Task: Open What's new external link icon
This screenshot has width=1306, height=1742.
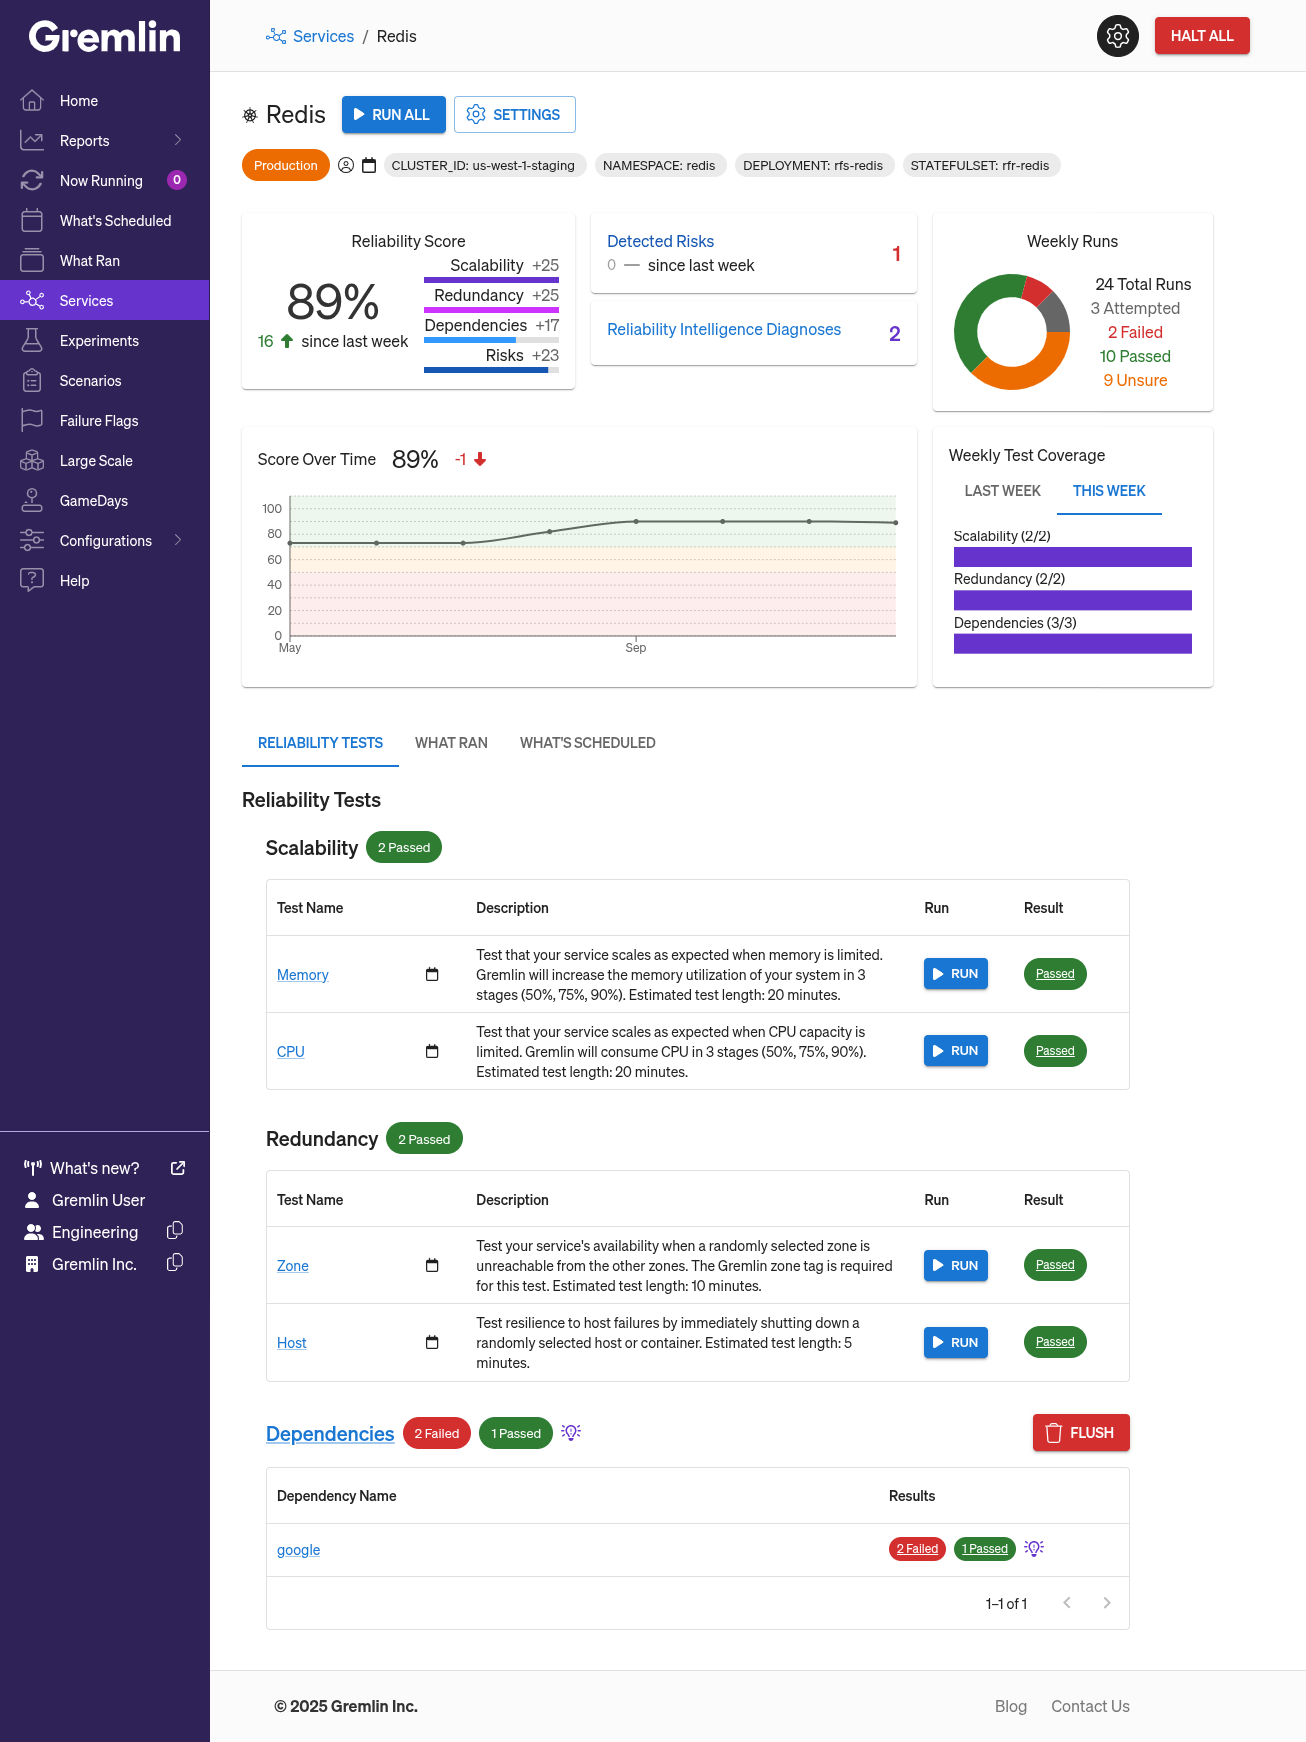Action: tap(178, 1168)
